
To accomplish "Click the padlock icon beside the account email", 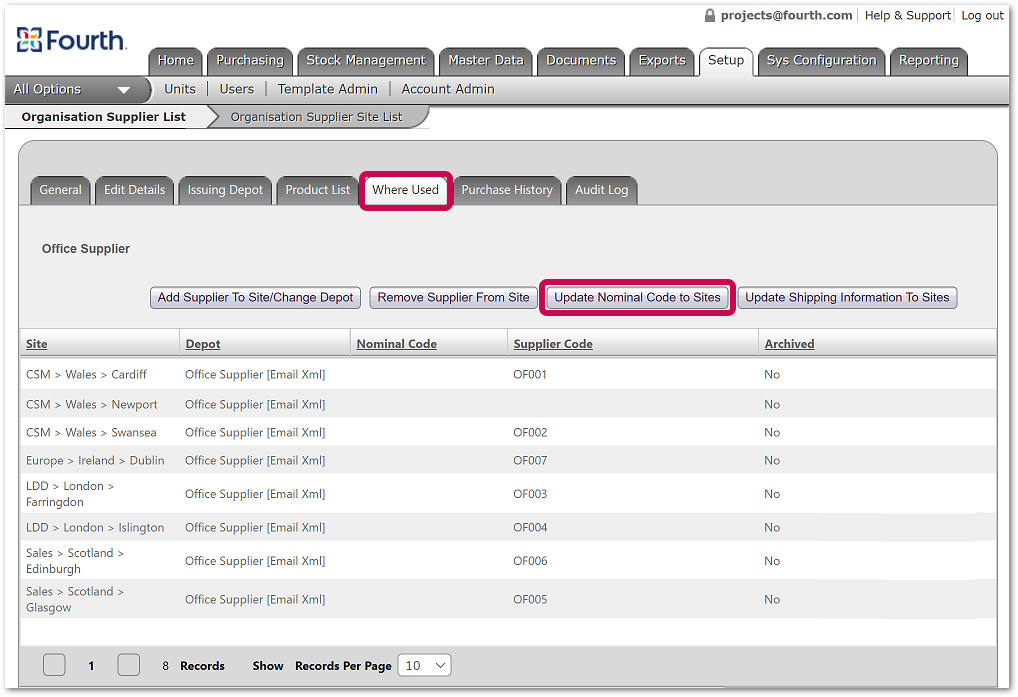I will (710, 15).
